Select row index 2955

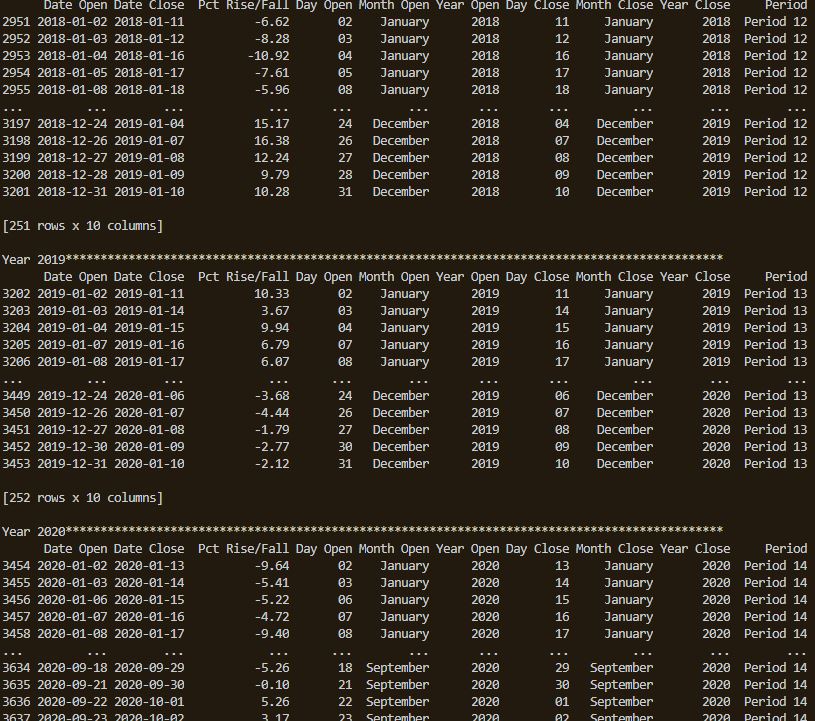[x=16, y=90]
